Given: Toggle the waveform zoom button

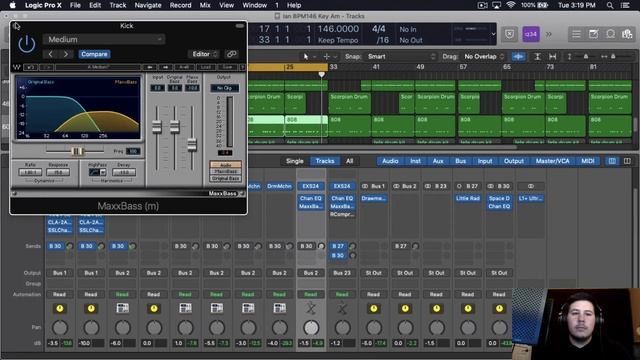Looking at the screenshot, I should click(x=518, y=57).
